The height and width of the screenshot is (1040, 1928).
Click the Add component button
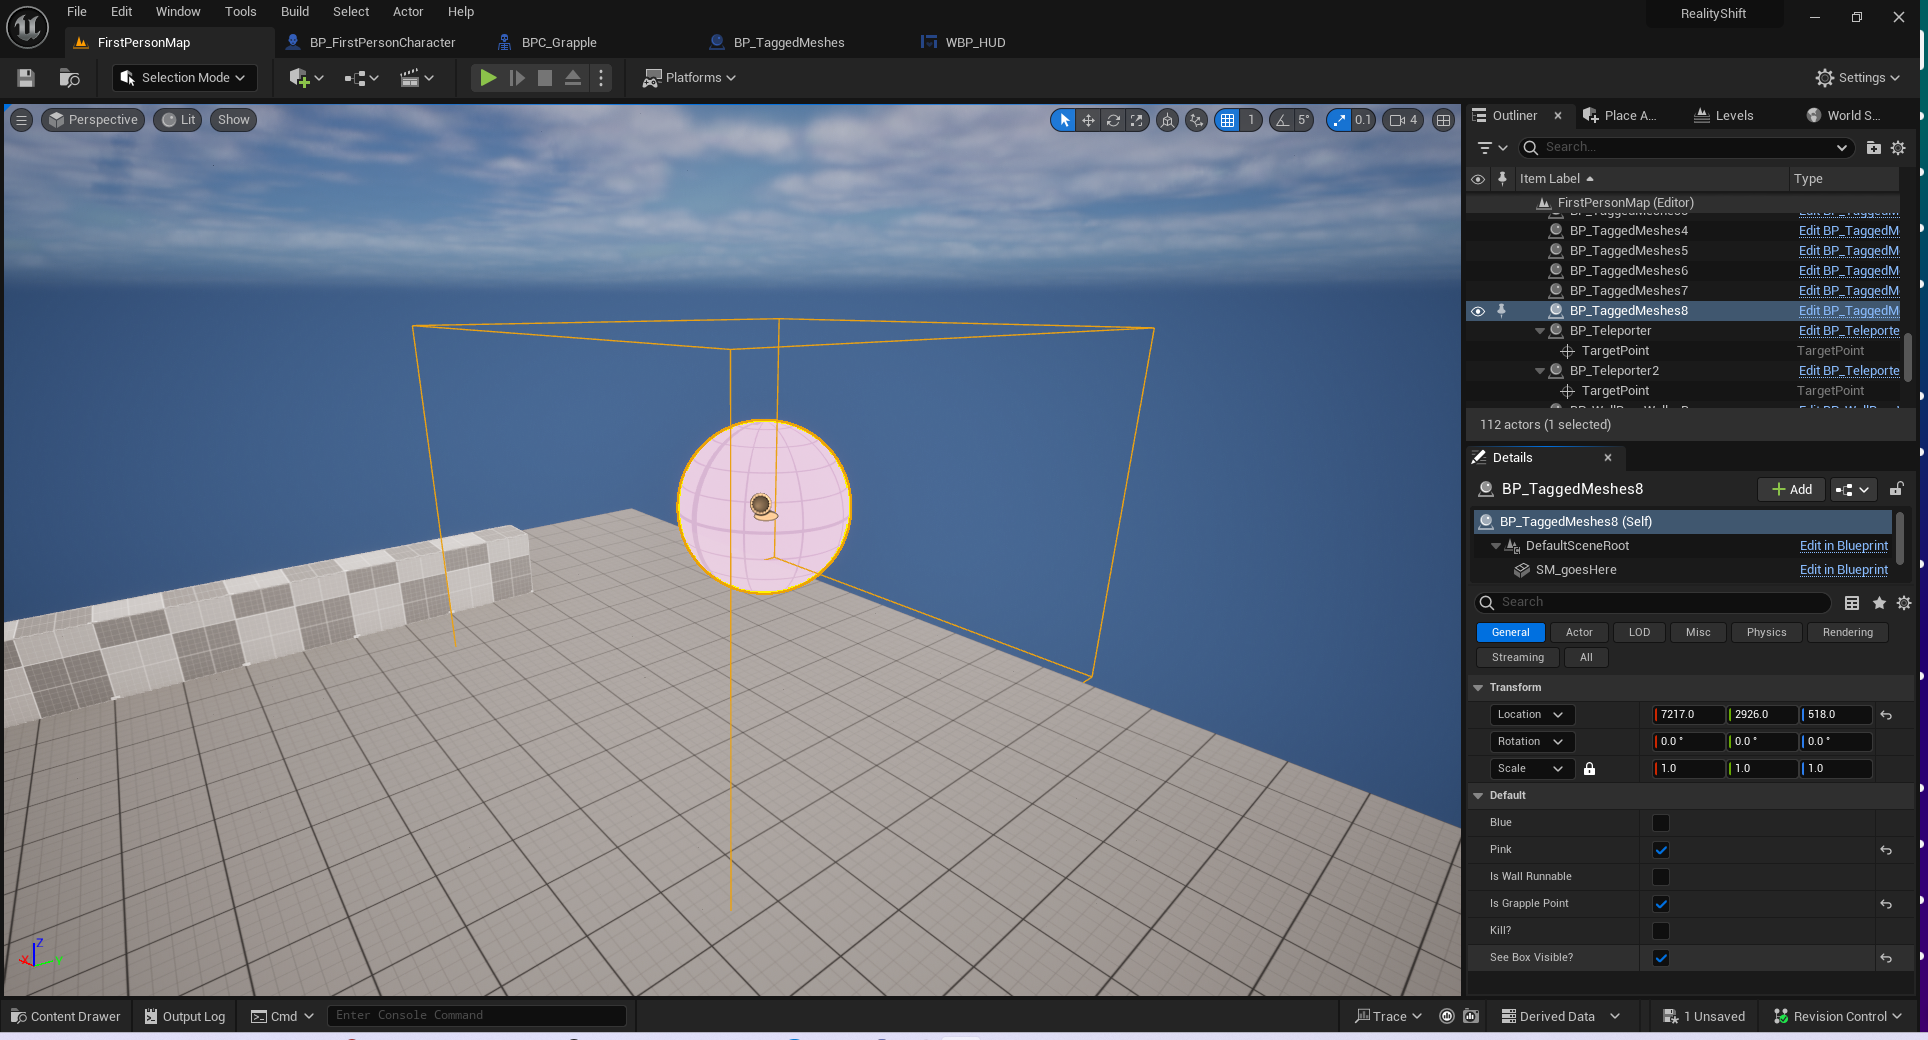[x=1791, y=489]
